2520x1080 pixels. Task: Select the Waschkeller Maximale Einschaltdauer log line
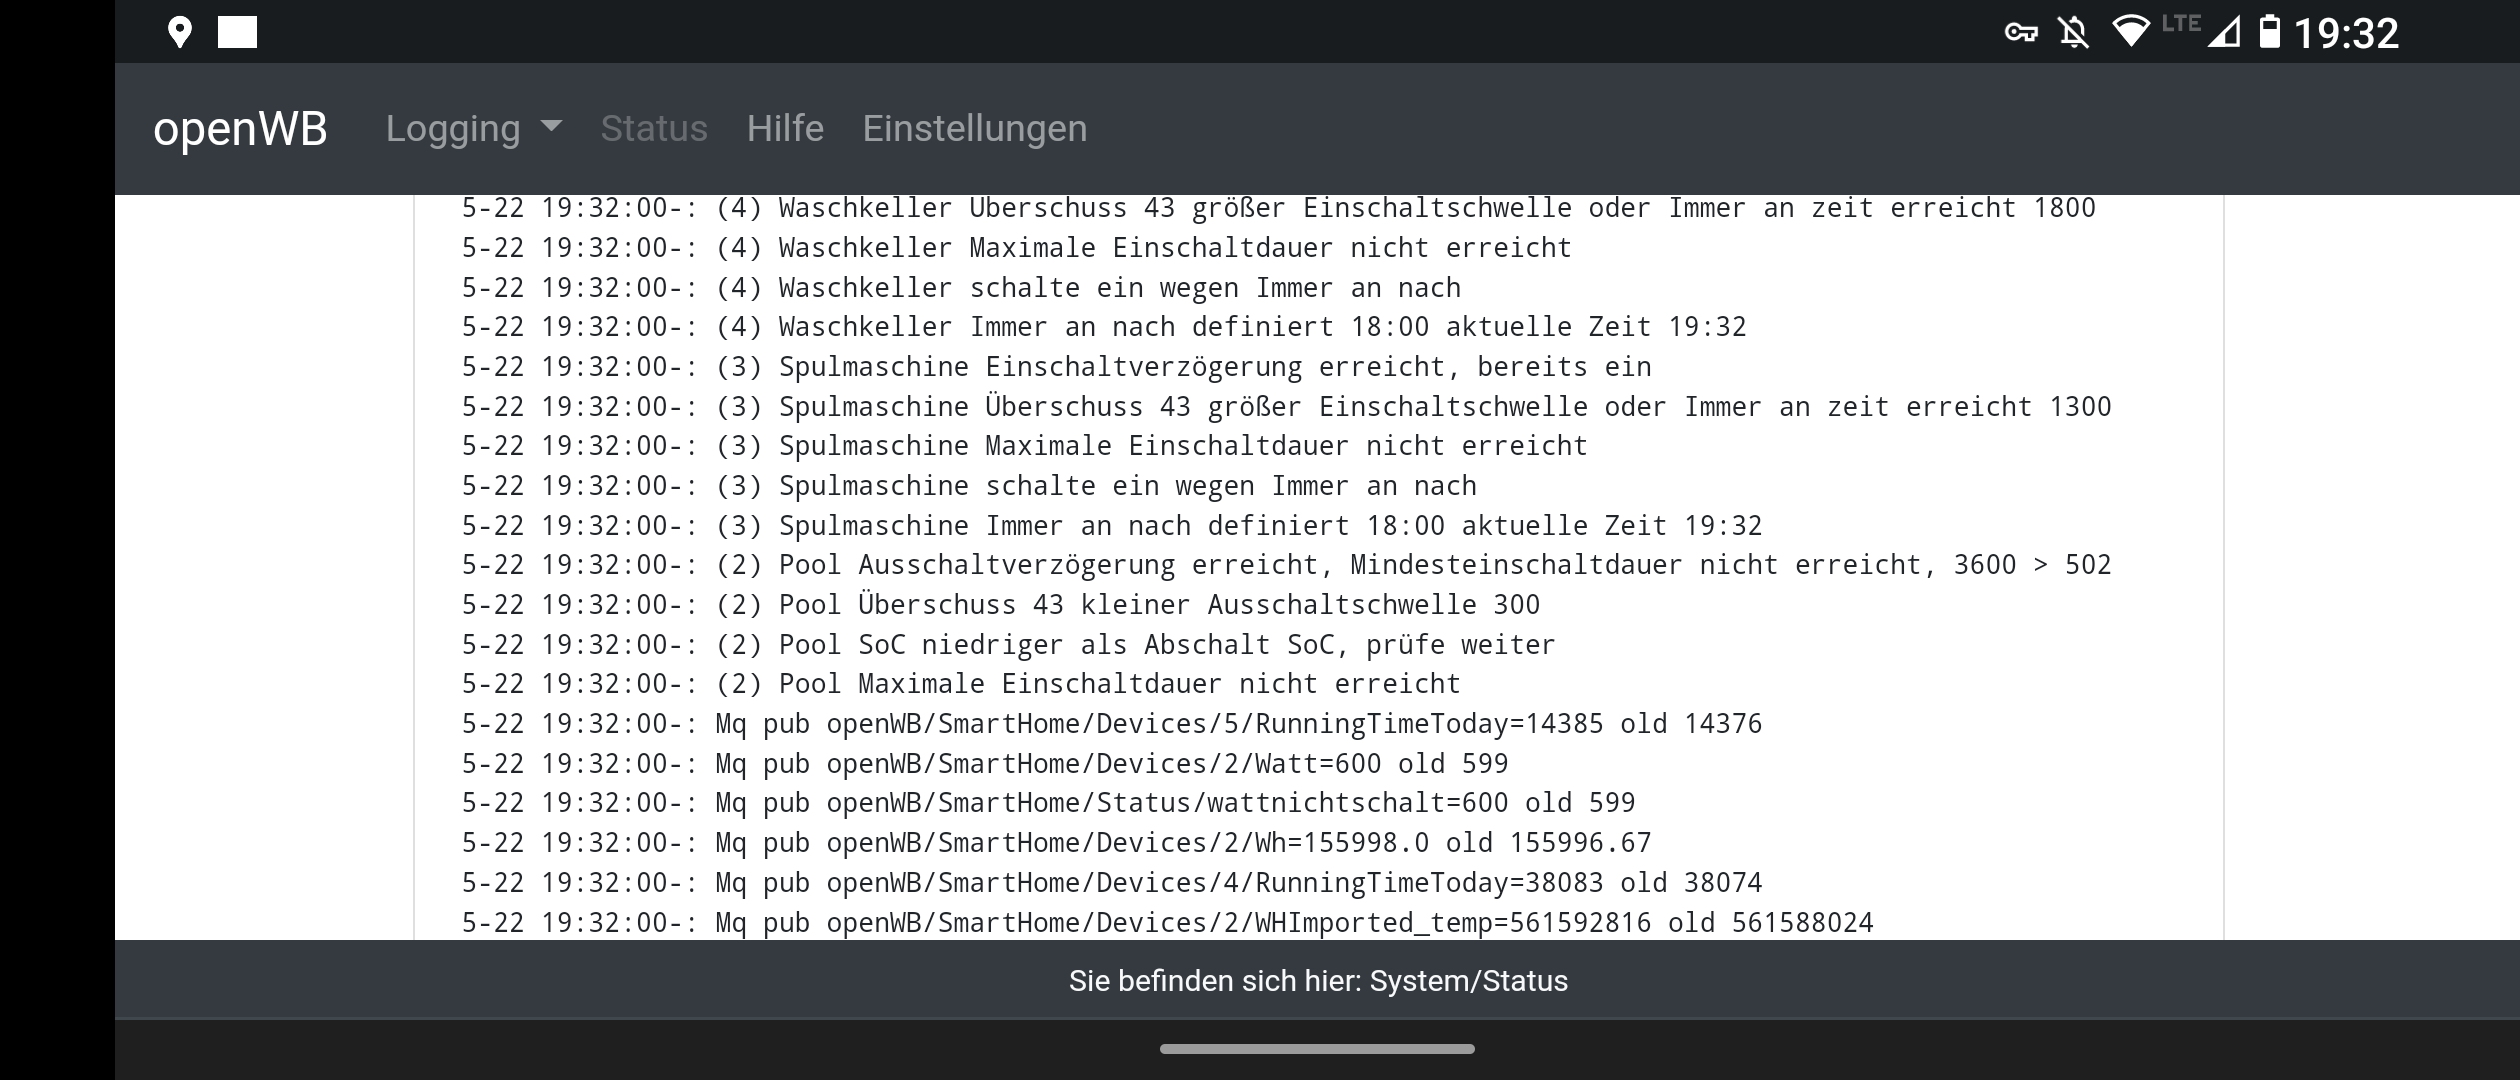tap(1016, 248)
